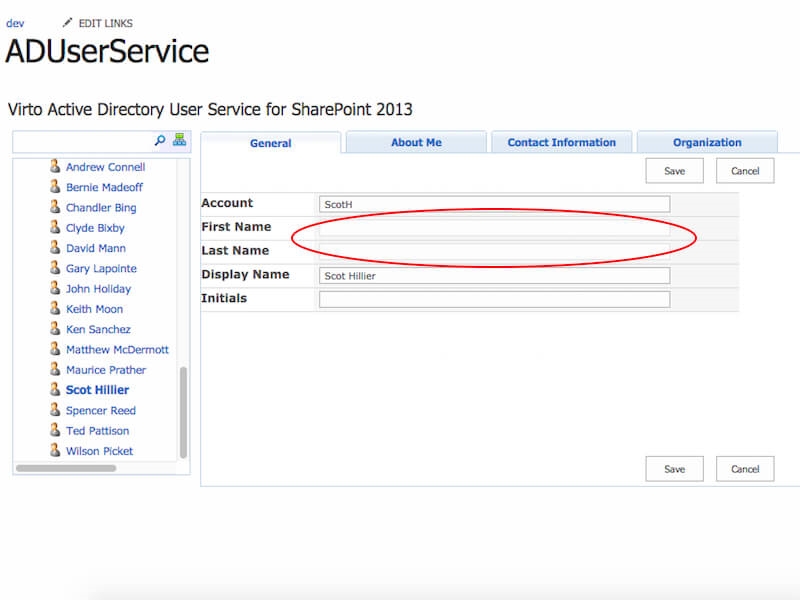Click the user icon beside Gary Lapointe

55,268
